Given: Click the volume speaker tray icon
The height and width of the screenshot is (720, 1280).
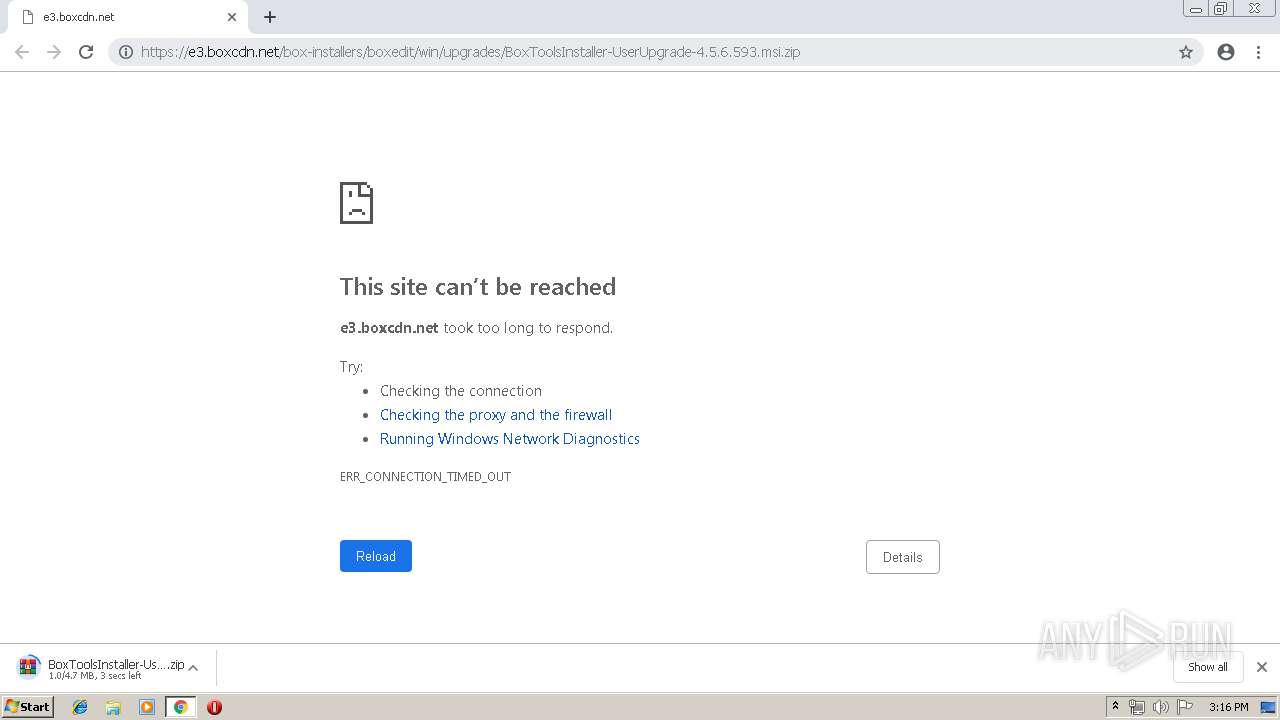Looking at the screenshot, I should (x=1161, y=707).
